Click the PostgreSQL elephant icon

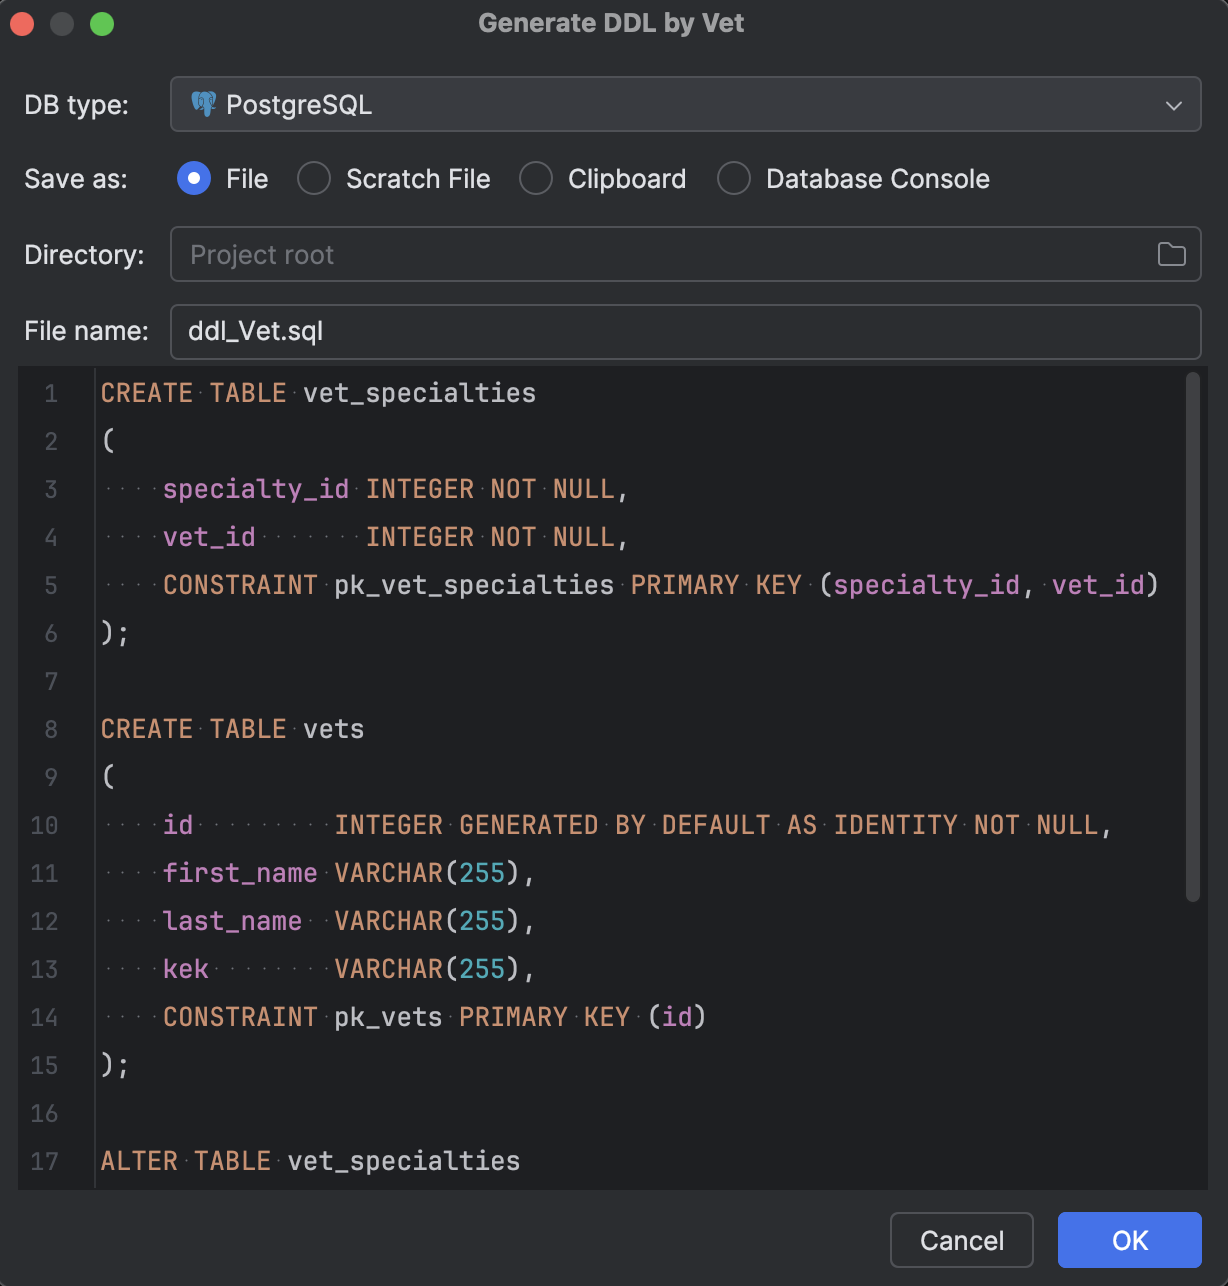(x=204, y=103)
